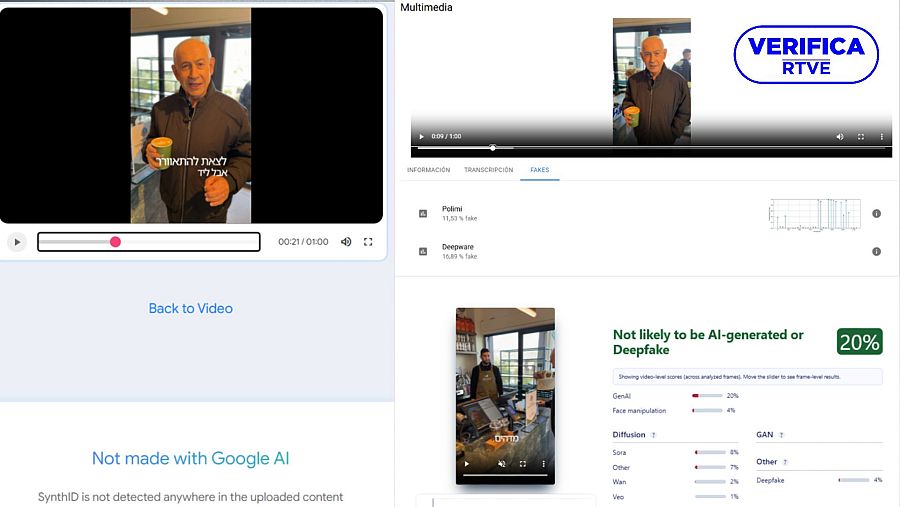Image resolution: width=900 pixels, height=507 pixels.
Task: Click Polimi 11,53 % fake label
Action: click(x=459, y=219)
